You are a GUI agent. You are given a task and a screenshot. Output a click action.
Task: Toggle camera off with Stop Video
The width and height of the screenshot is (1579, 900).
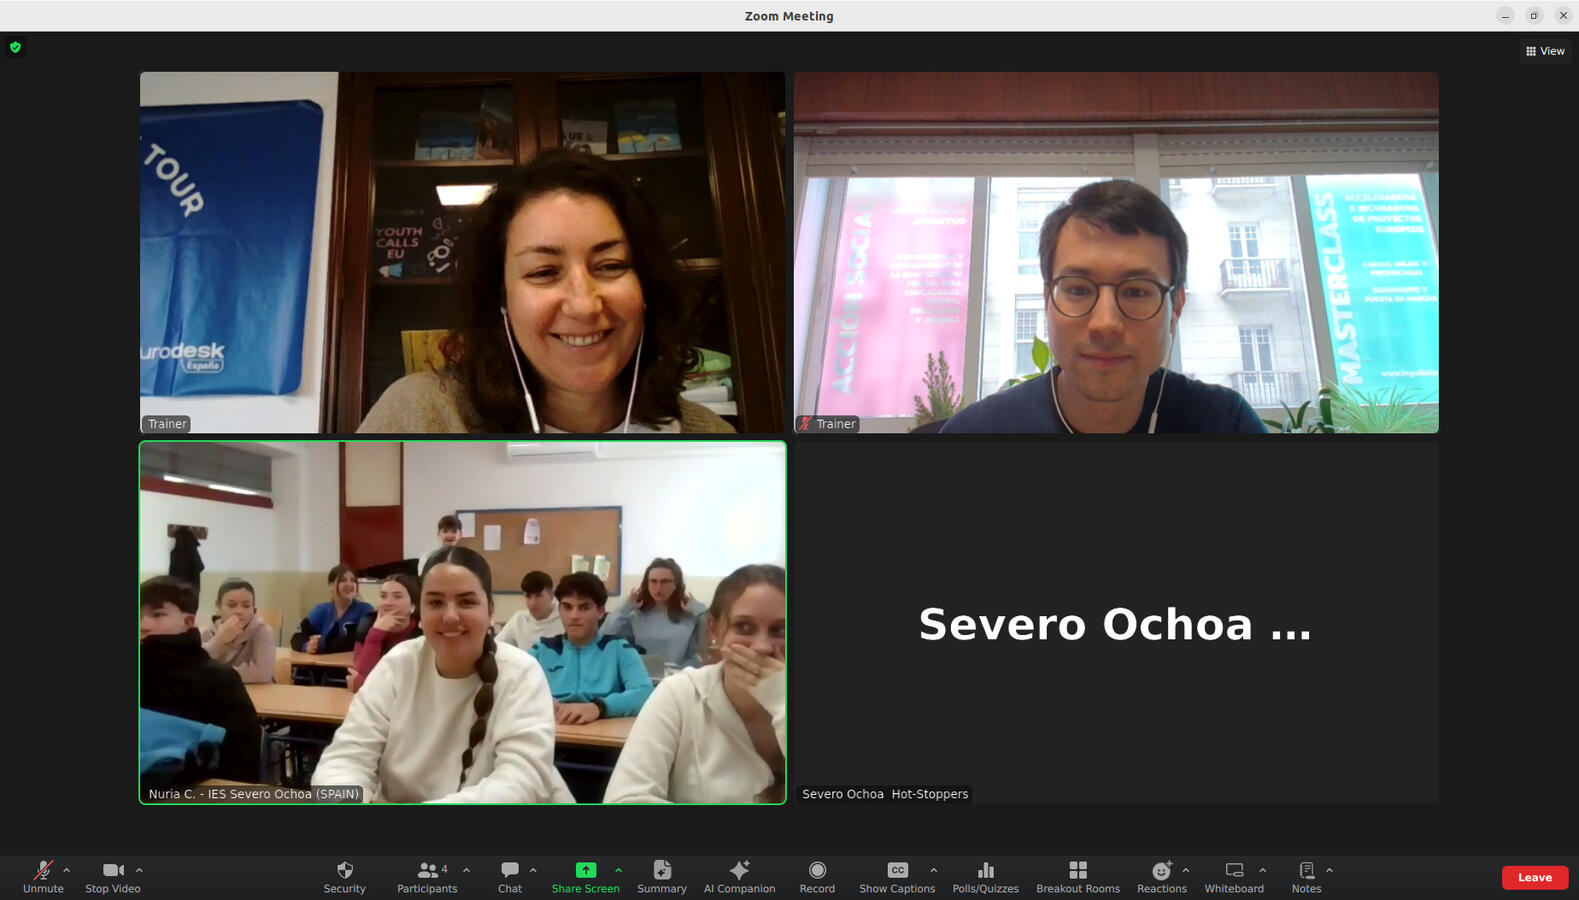(113, 876)
